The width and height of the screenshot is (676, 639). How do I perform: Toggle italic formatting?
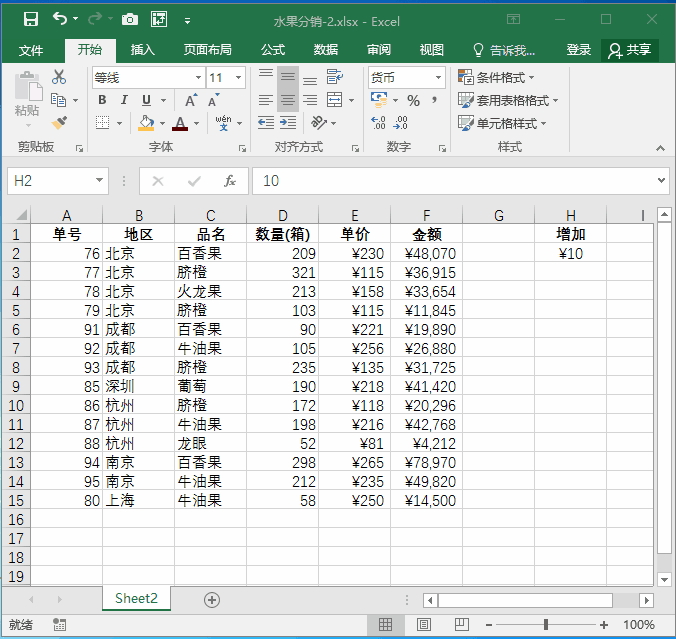pos(124,100)
